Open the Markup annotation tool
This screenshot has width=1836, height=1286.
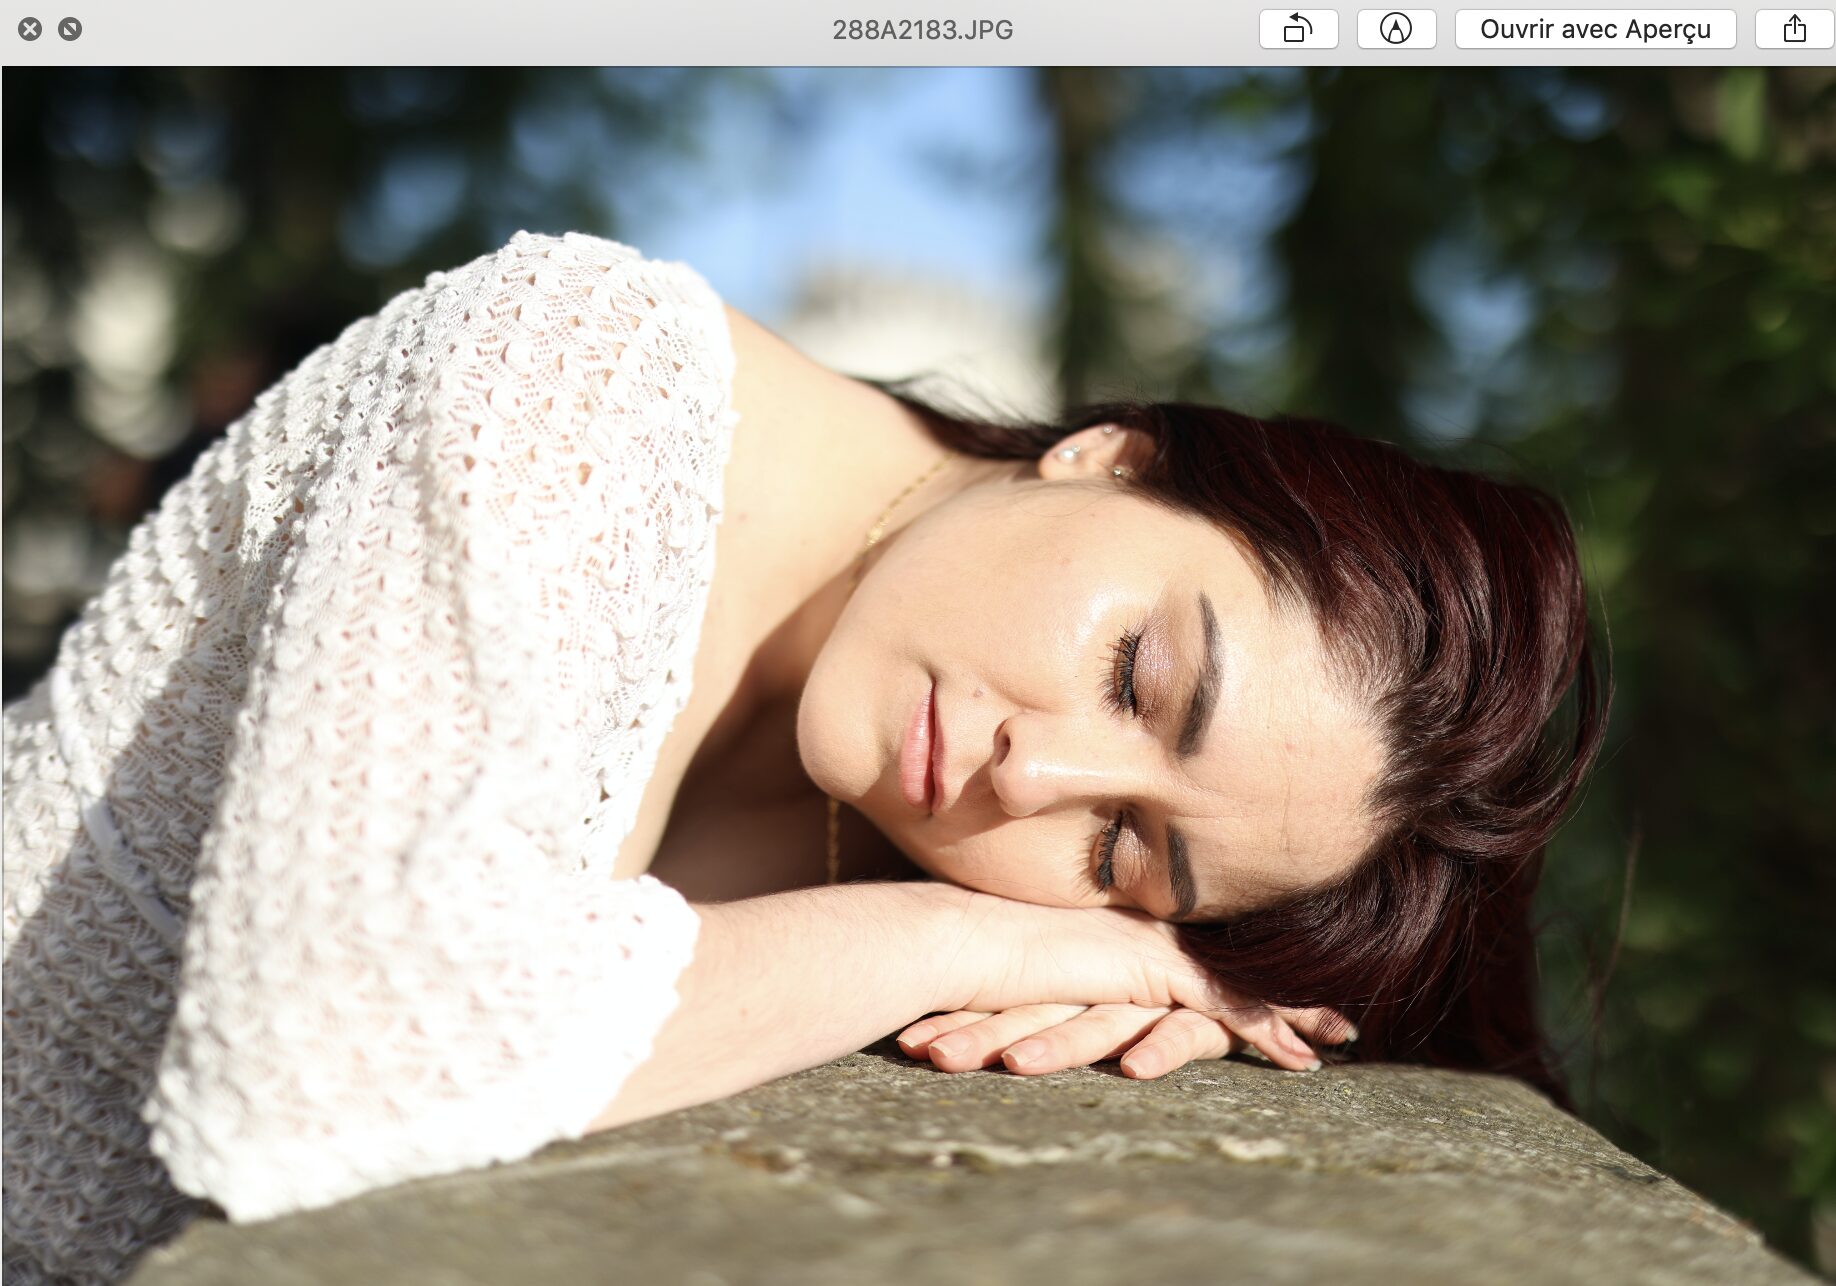pyautogui.click(x=1396, y=29)
